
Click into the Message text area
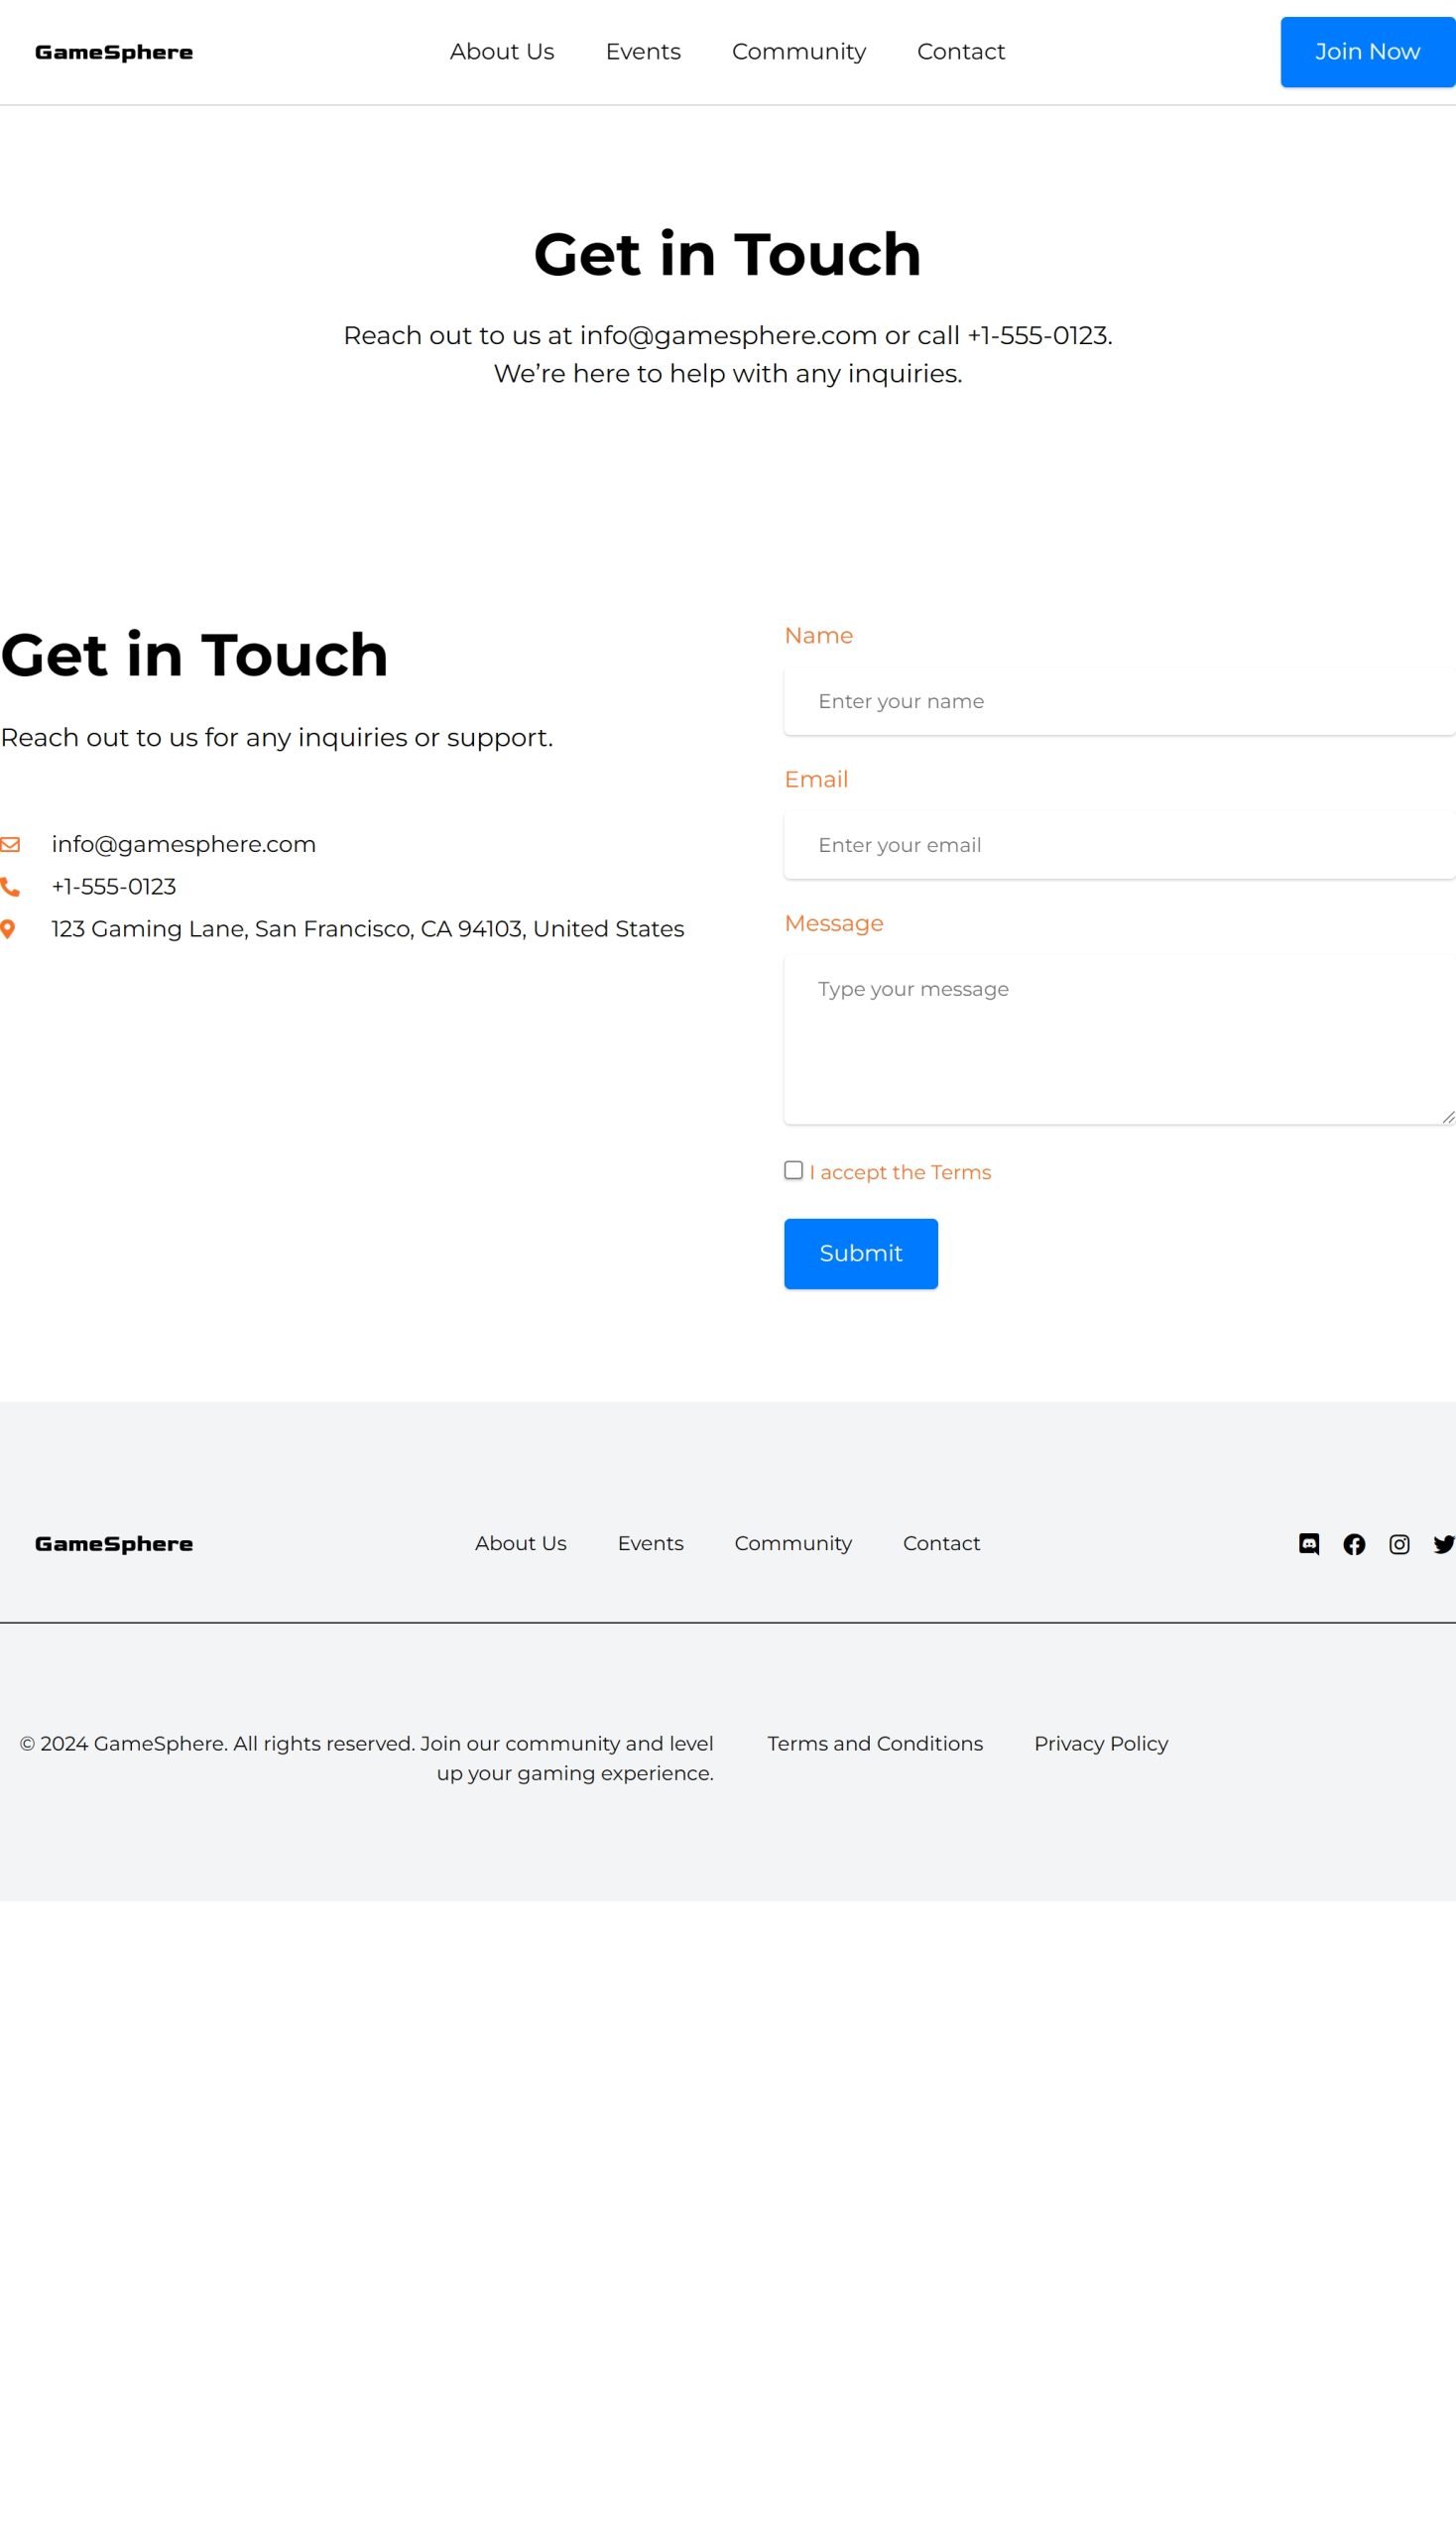1120,1039
